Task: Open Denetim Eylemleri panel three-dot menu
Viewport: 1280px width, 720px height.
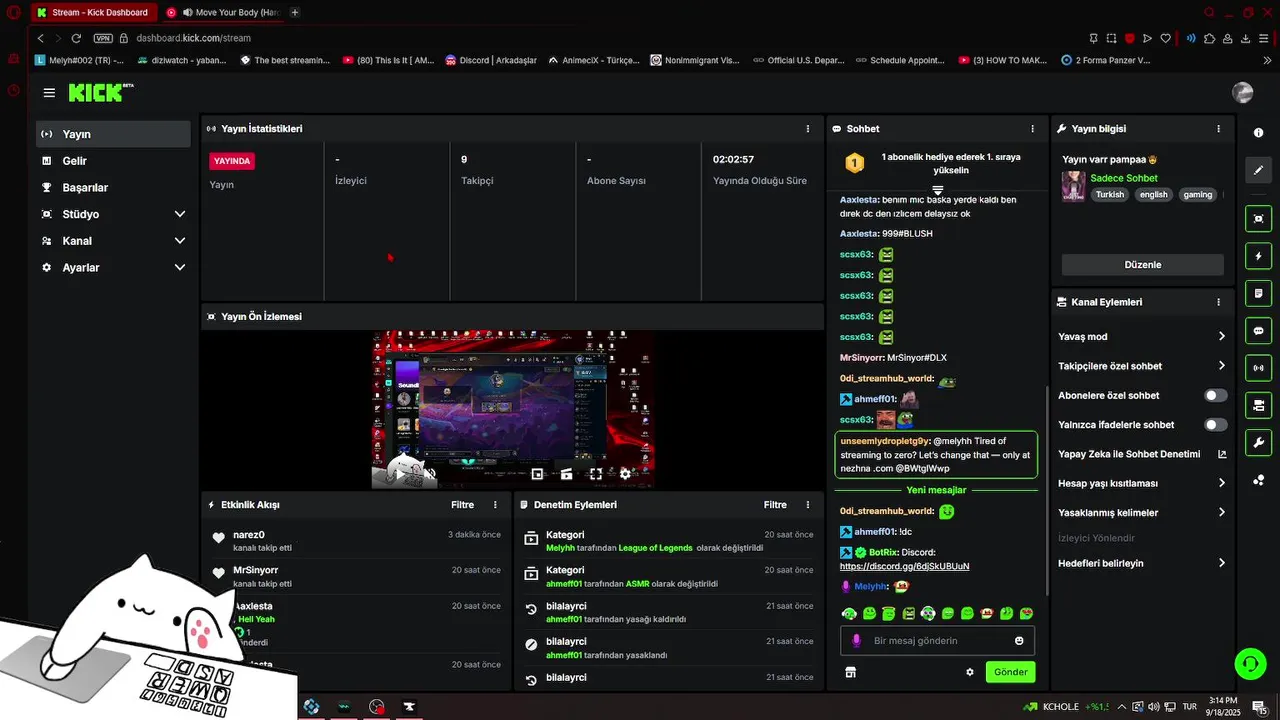Action: coord(808,505)
